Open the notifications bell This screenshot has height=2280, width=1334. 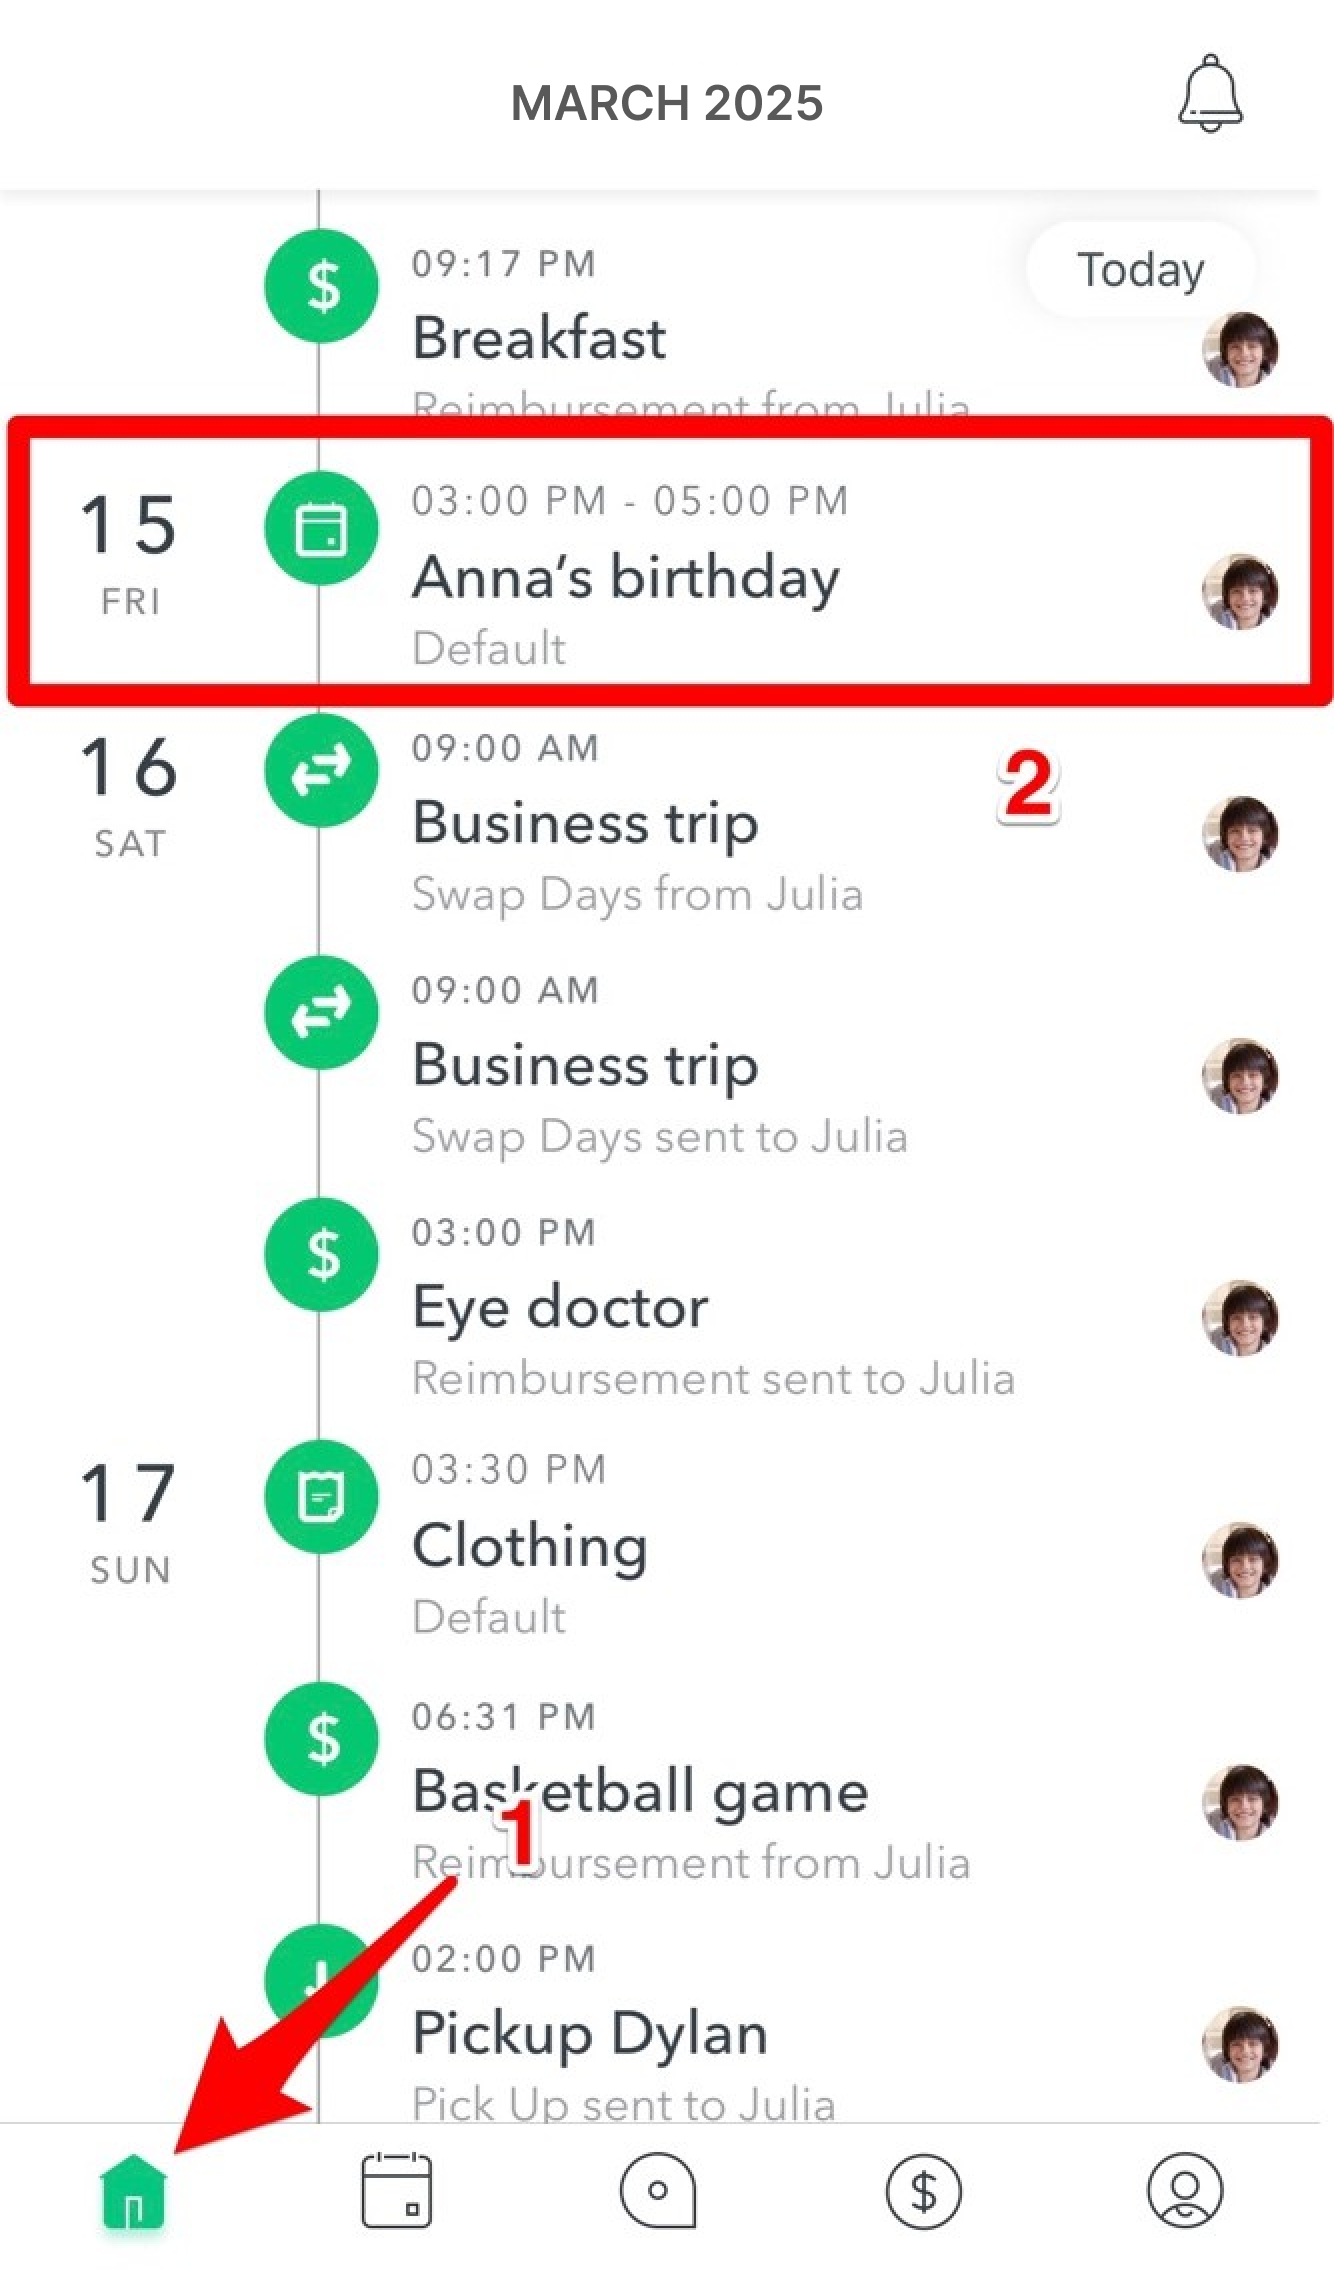[x=1210, y=95]
